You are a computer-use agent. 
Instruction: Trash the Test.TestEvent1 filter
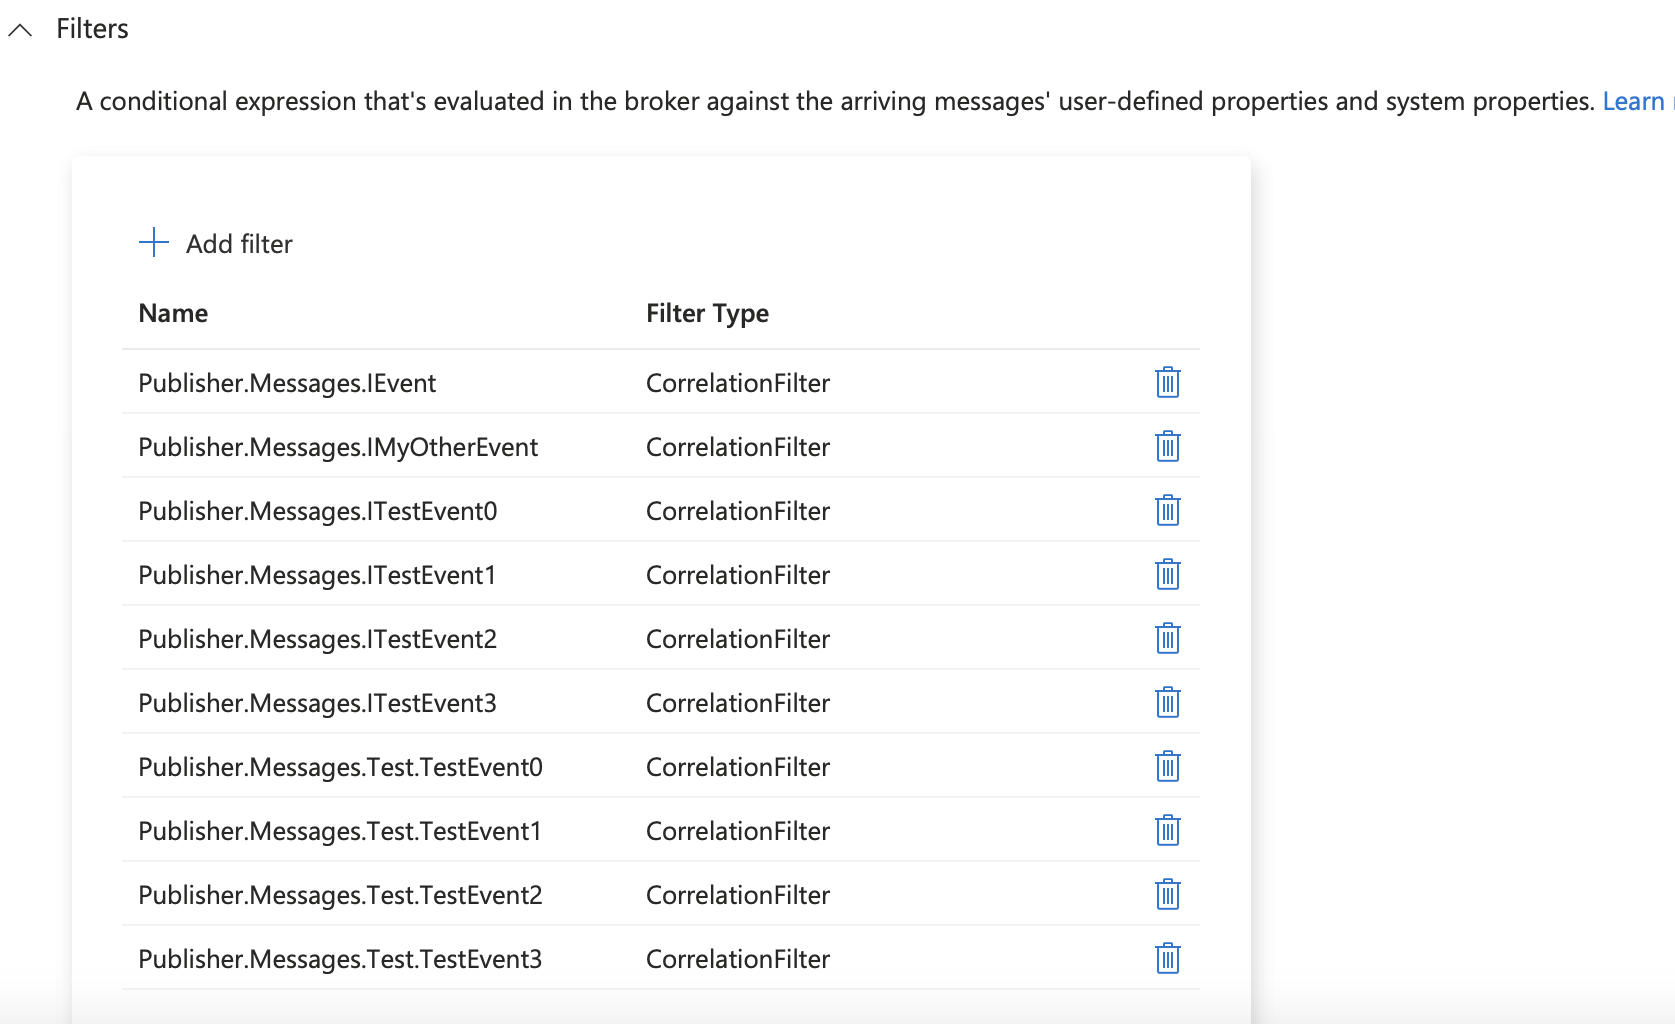[x=1167, y=830]
